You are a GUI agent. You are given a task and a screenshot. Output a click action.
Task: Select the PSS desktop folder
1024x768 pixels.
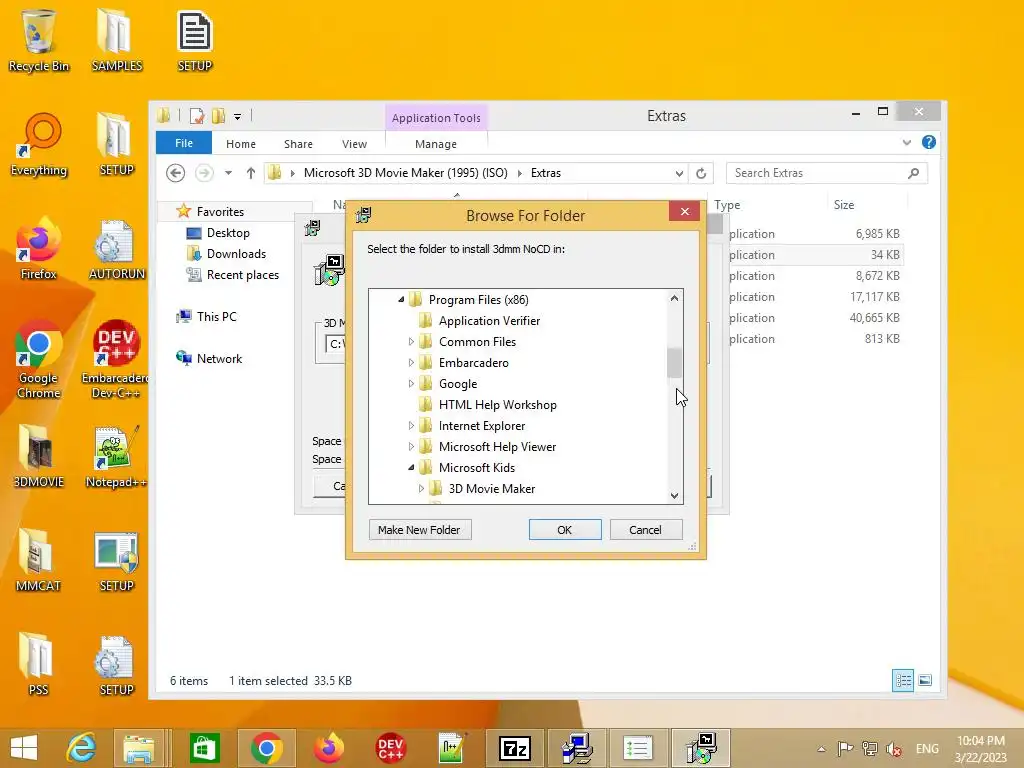tap(39, 665)
